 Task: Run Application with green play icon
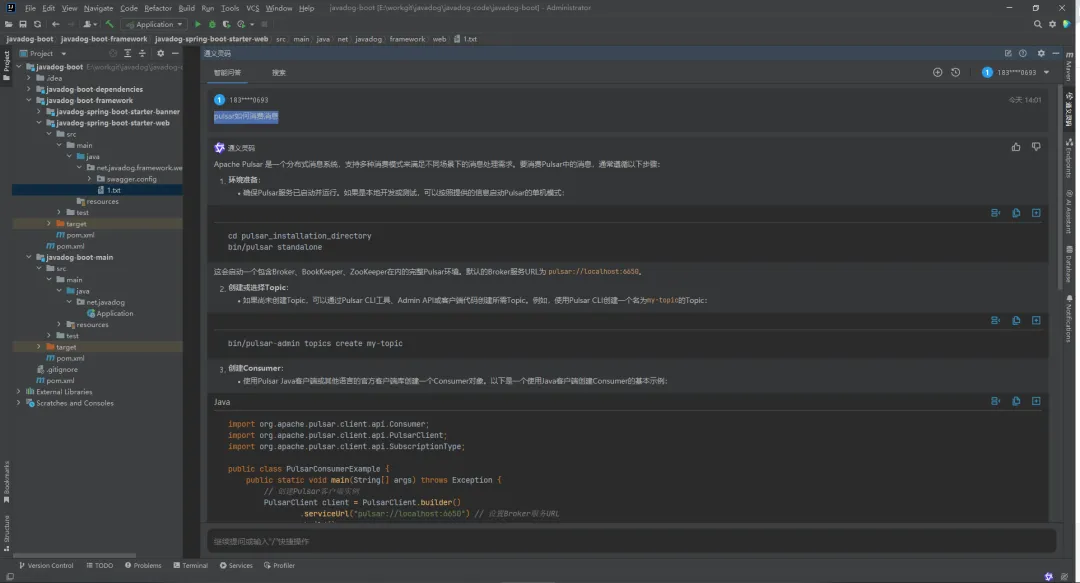tap(198, 24)
